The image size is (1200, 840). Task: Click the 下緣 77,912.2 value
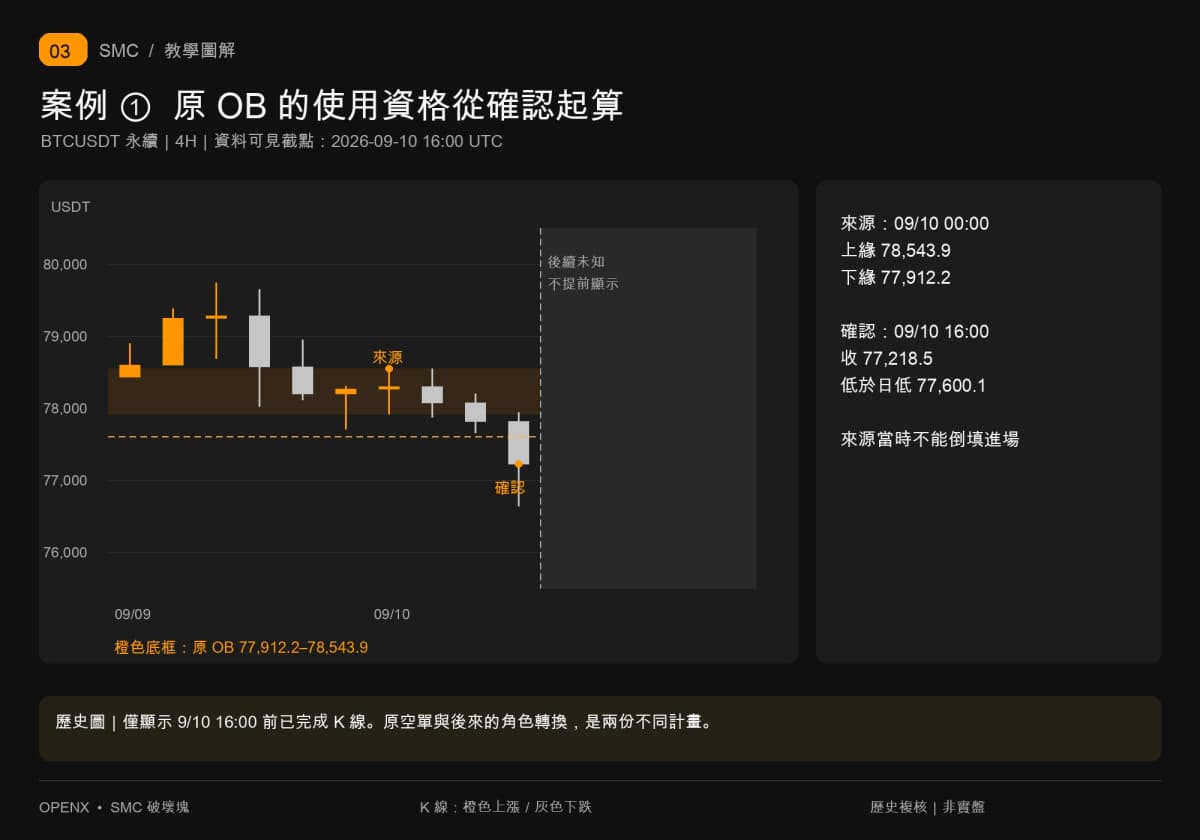click(x=896, y=278)
